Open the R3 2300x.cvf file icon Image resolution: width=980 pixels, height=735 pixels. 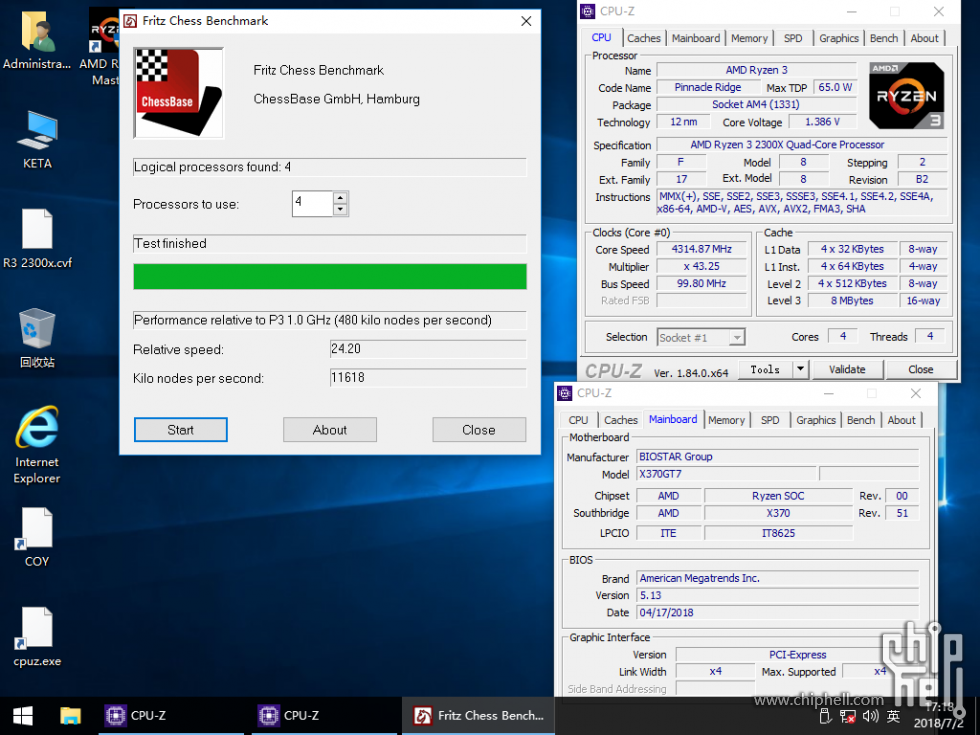[x=37, y=230]
